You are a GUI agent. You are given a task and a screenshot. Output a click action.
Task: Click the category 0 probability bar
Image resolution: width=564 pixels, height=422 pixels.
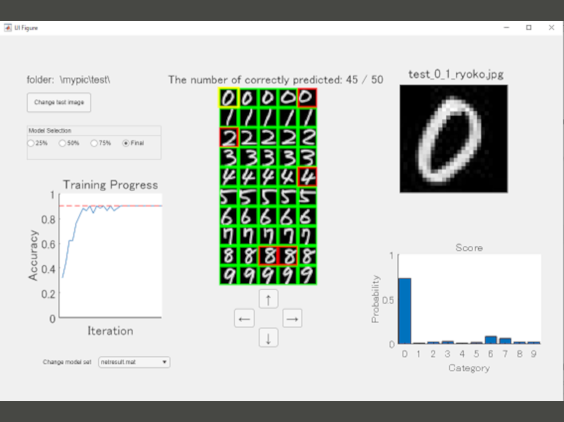405,311
